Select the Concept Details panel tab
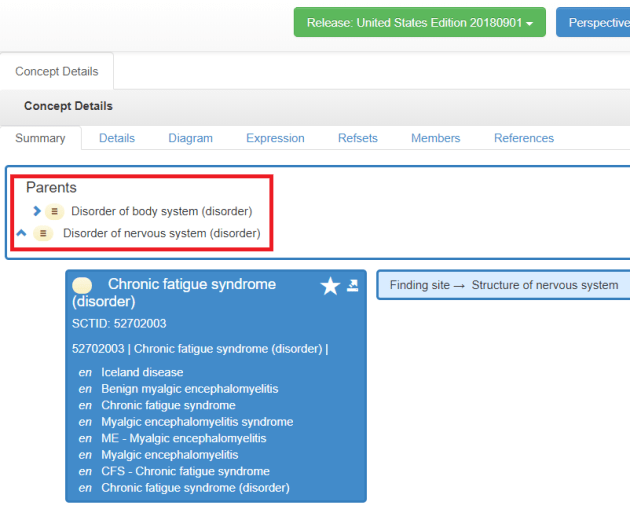This screenshot has height=509, width=630. [x=56, y=72]
